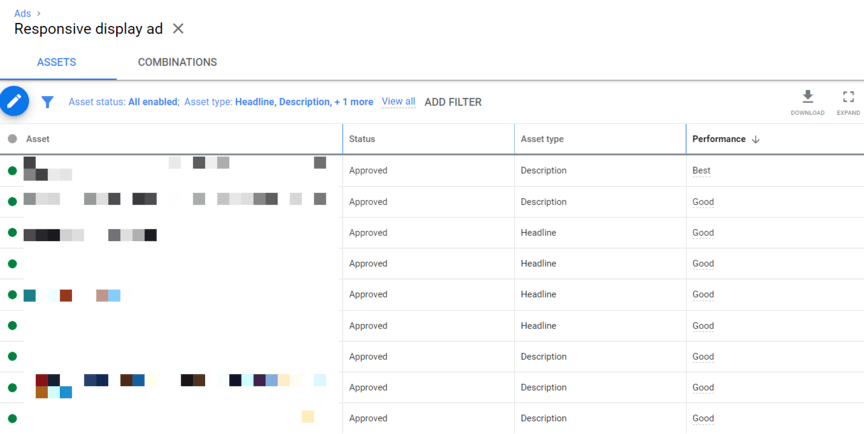The image size is (864, 434).
Task: Click the Status column header
Action: click(362, 139)
